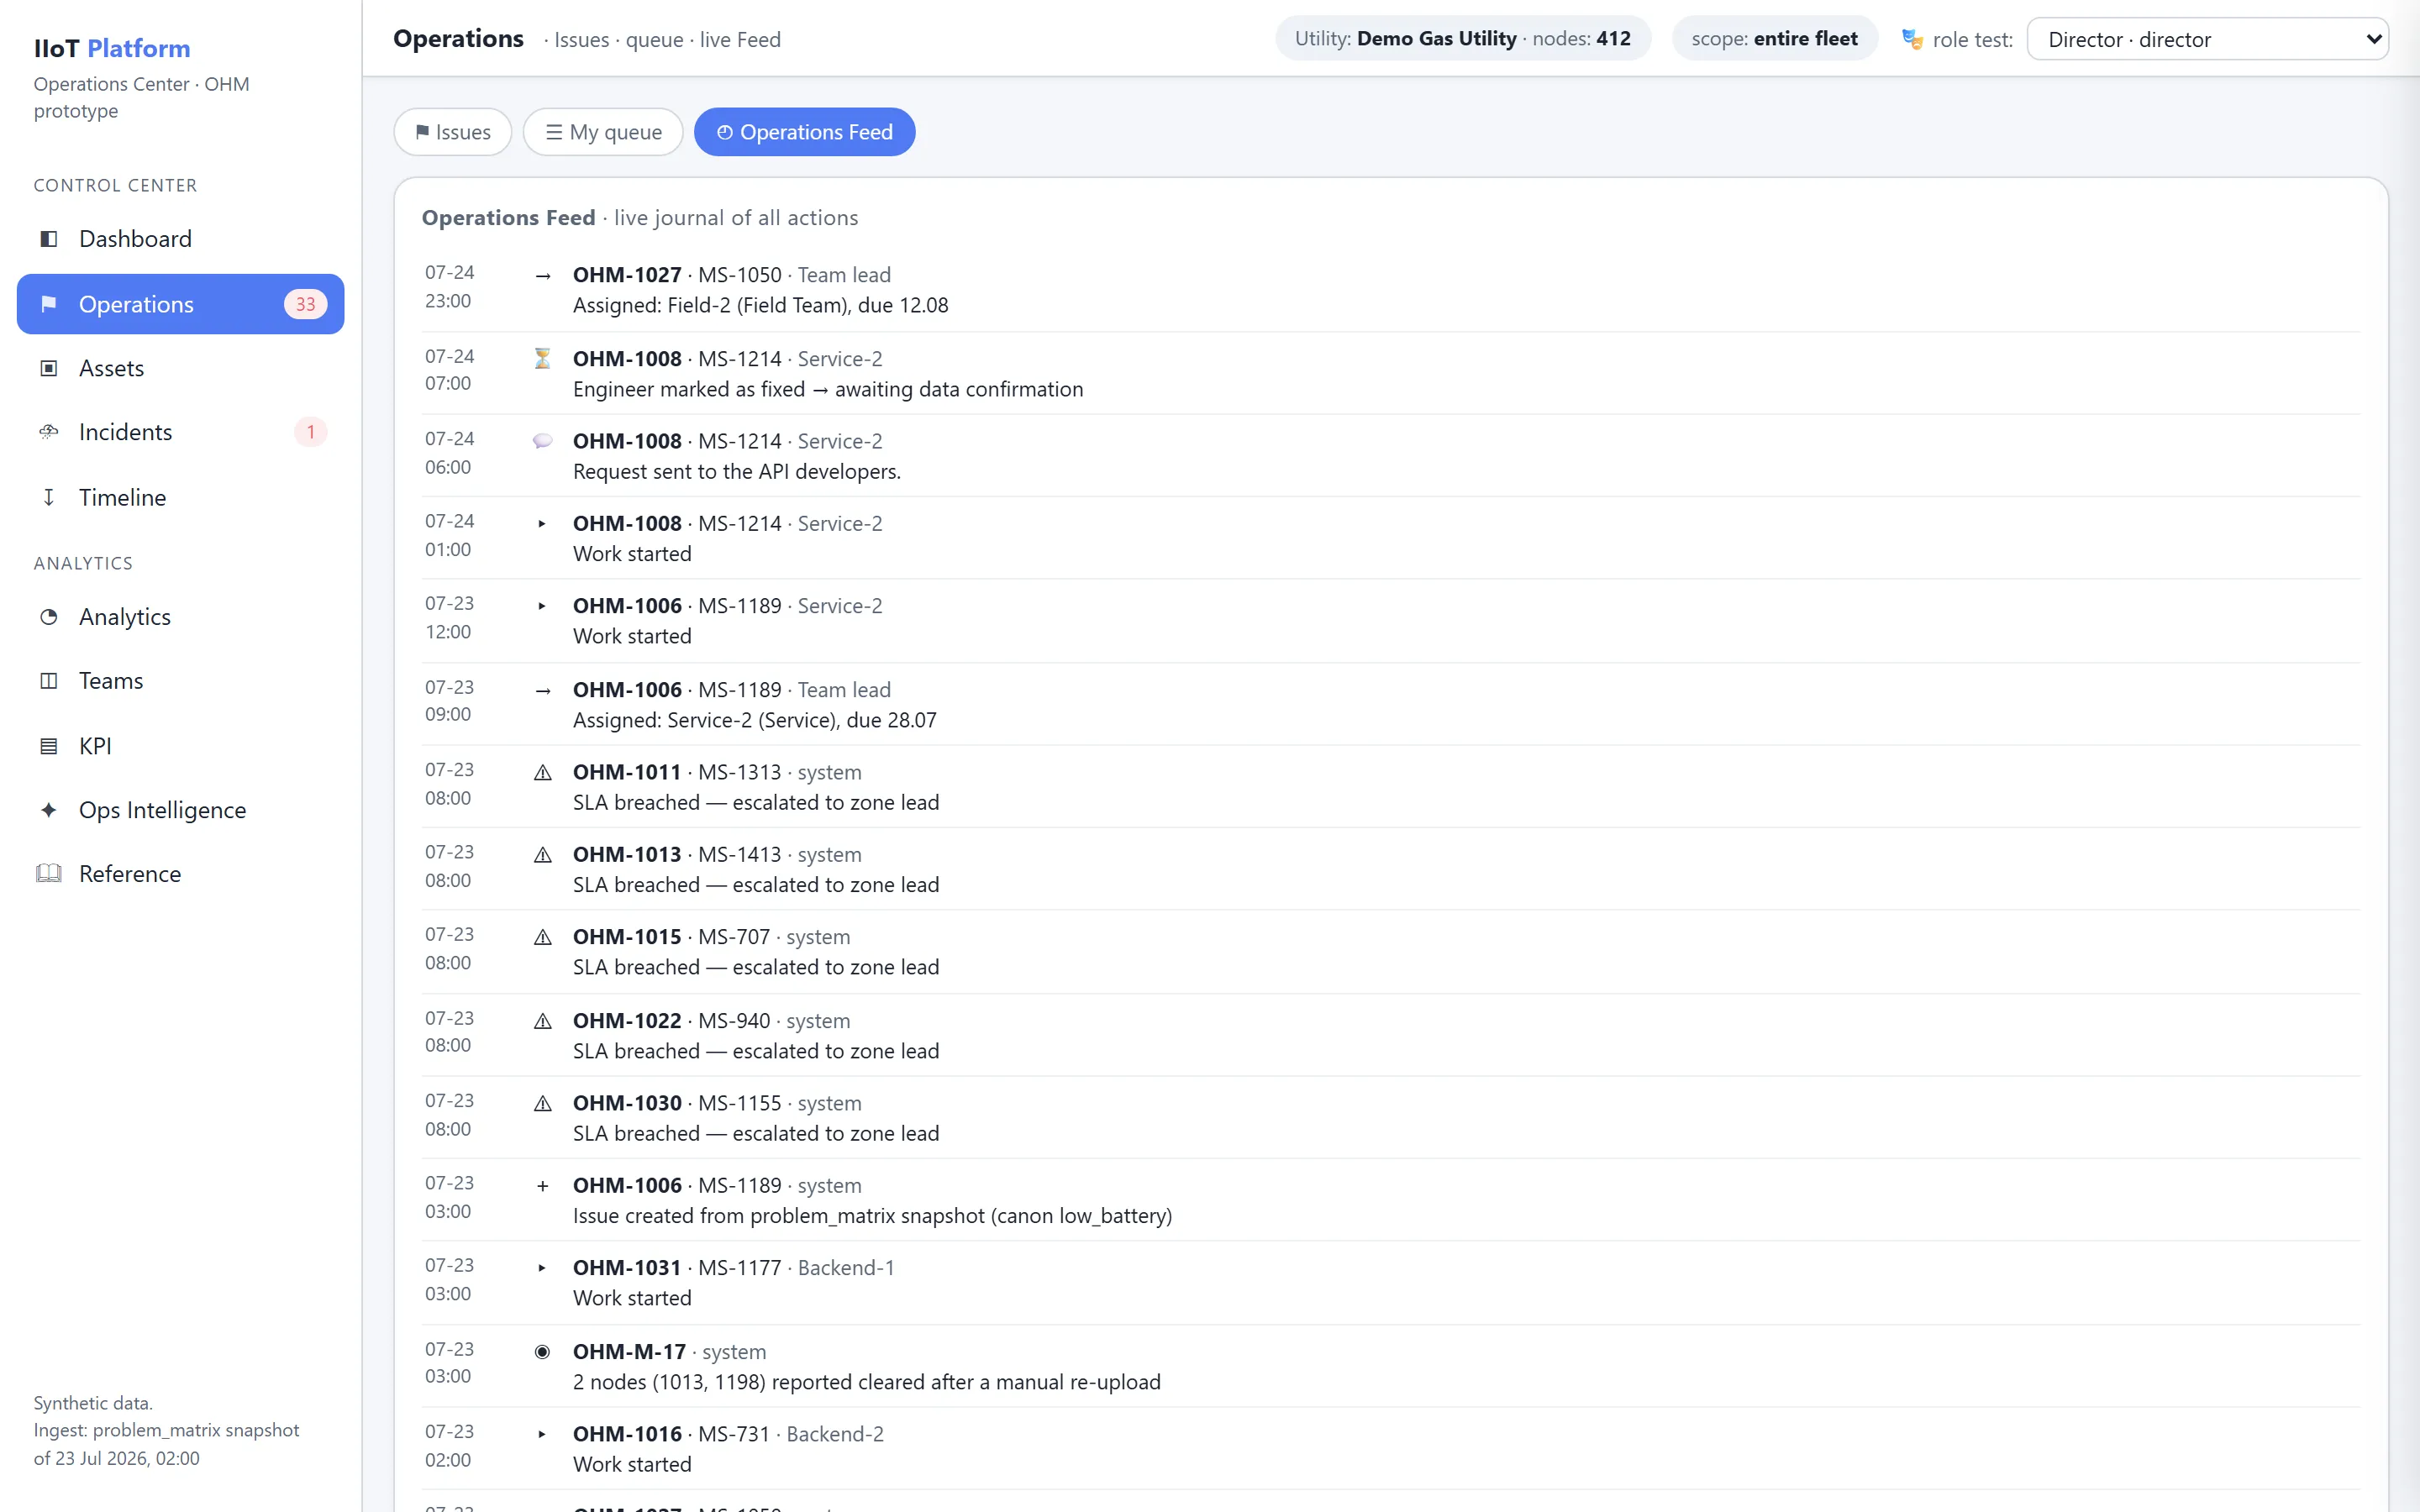
Task: Click the Operations badge showing 33
Action: click(305, 304)
